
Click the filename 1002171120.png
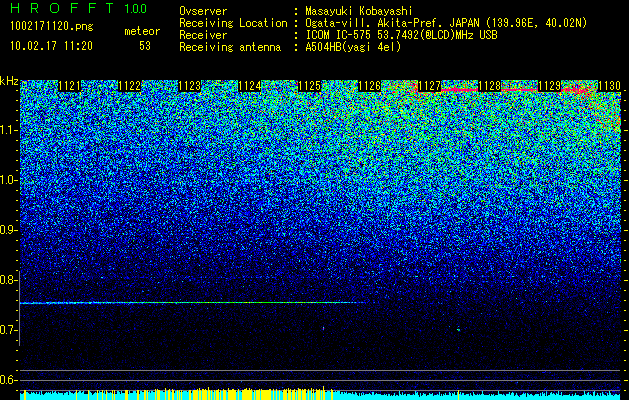tap(52, 27)
